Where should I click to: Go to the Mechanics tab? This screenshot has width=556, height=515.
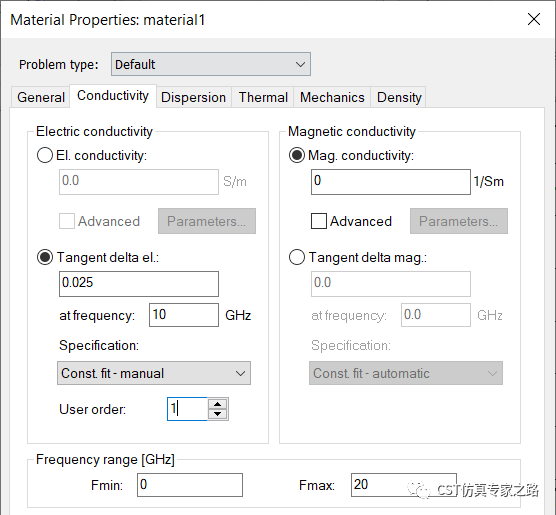[332, 97]
